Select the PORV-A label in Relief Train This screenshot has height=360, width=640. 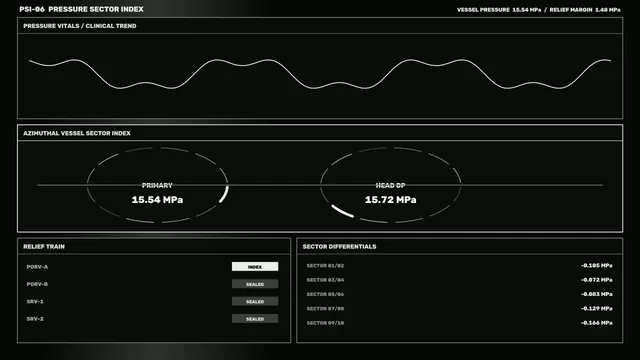click(x=37, y=267)
